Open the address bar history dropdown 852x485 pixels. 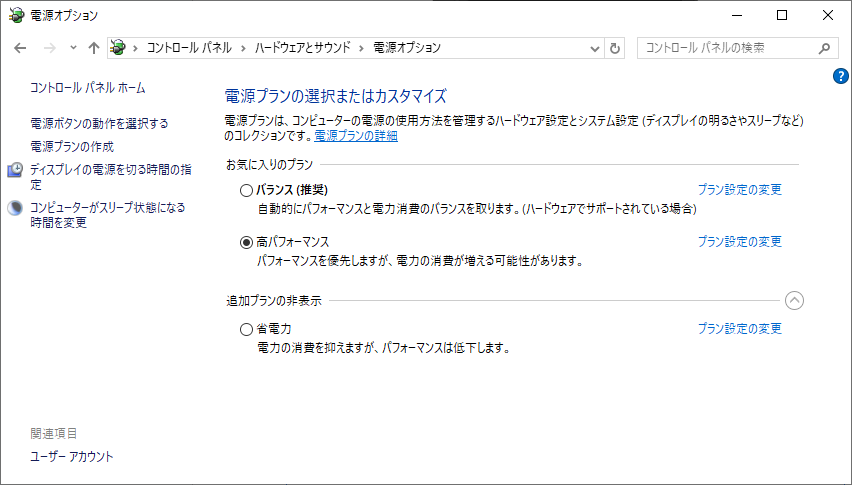tap(595, 48)
